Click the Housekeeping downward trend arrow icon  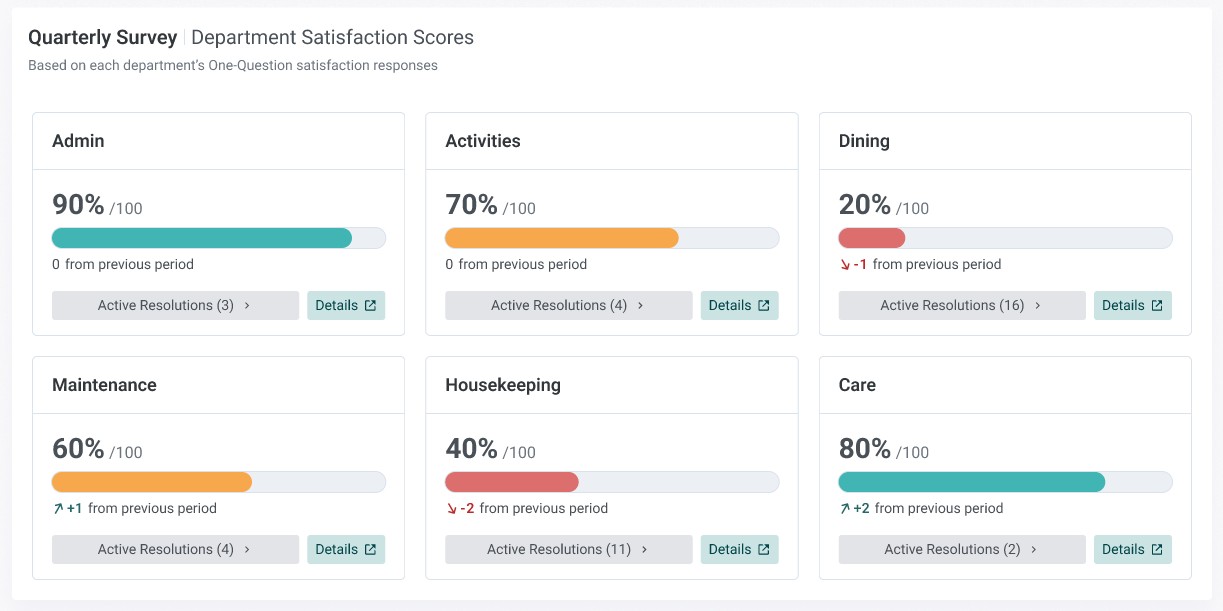(x=452, y=509)
